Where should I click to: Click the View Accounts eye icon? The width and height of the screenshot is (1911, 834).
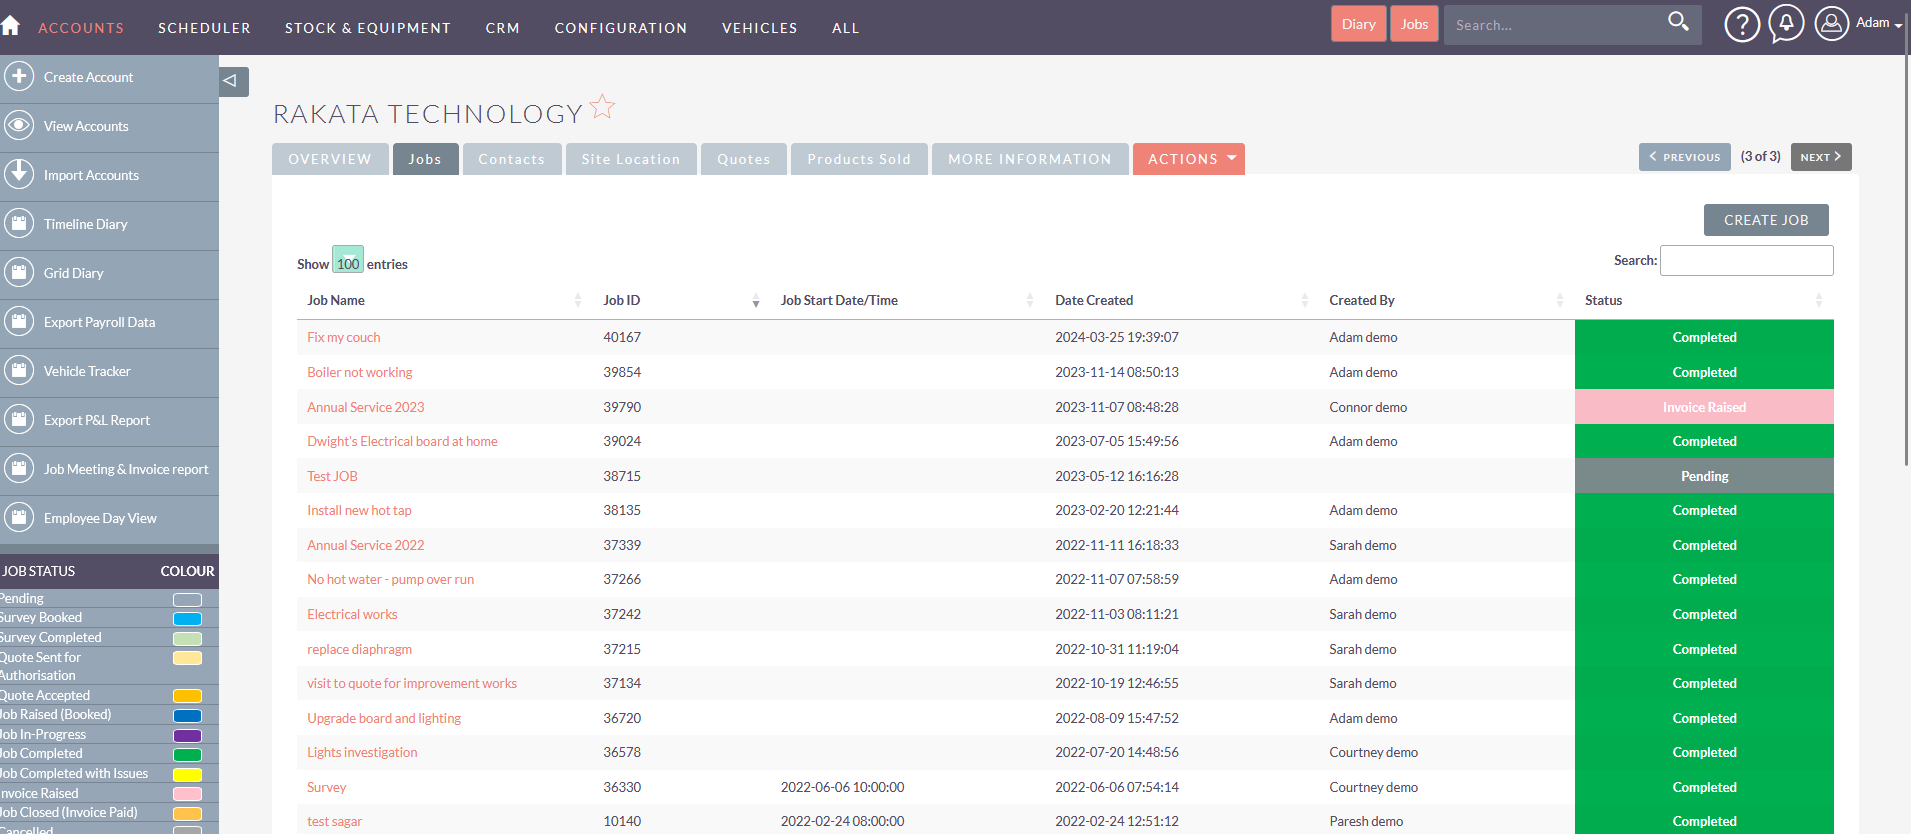pos(19,125)
